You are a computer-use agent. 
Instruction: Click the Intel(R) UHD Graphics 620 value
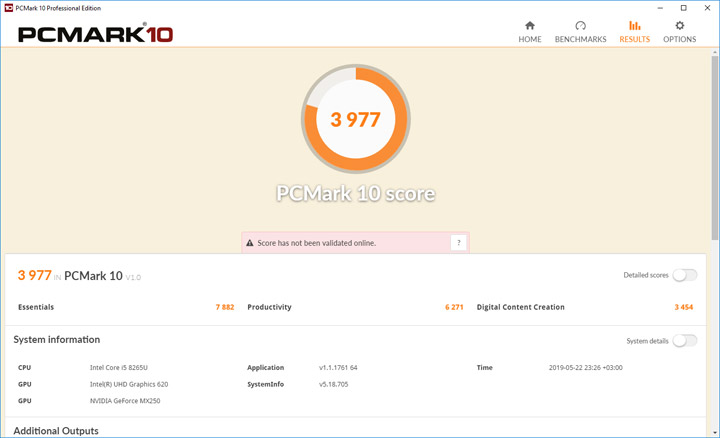129,384
